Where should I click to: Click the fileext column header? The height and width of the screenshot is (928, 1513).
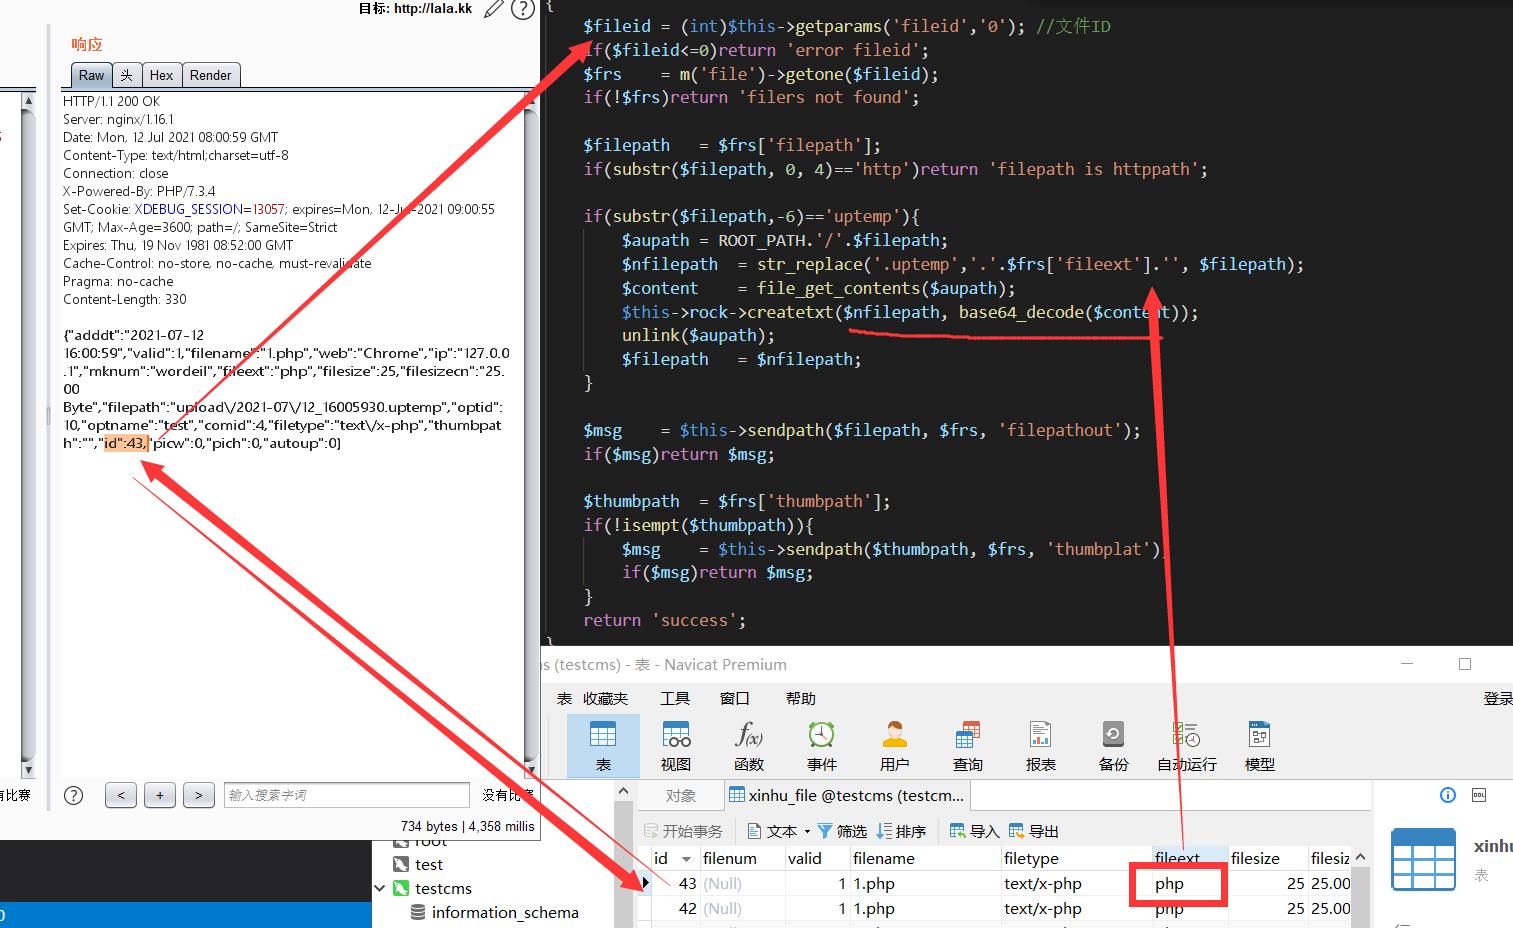pyautogui.click(x=1190, y=858)
